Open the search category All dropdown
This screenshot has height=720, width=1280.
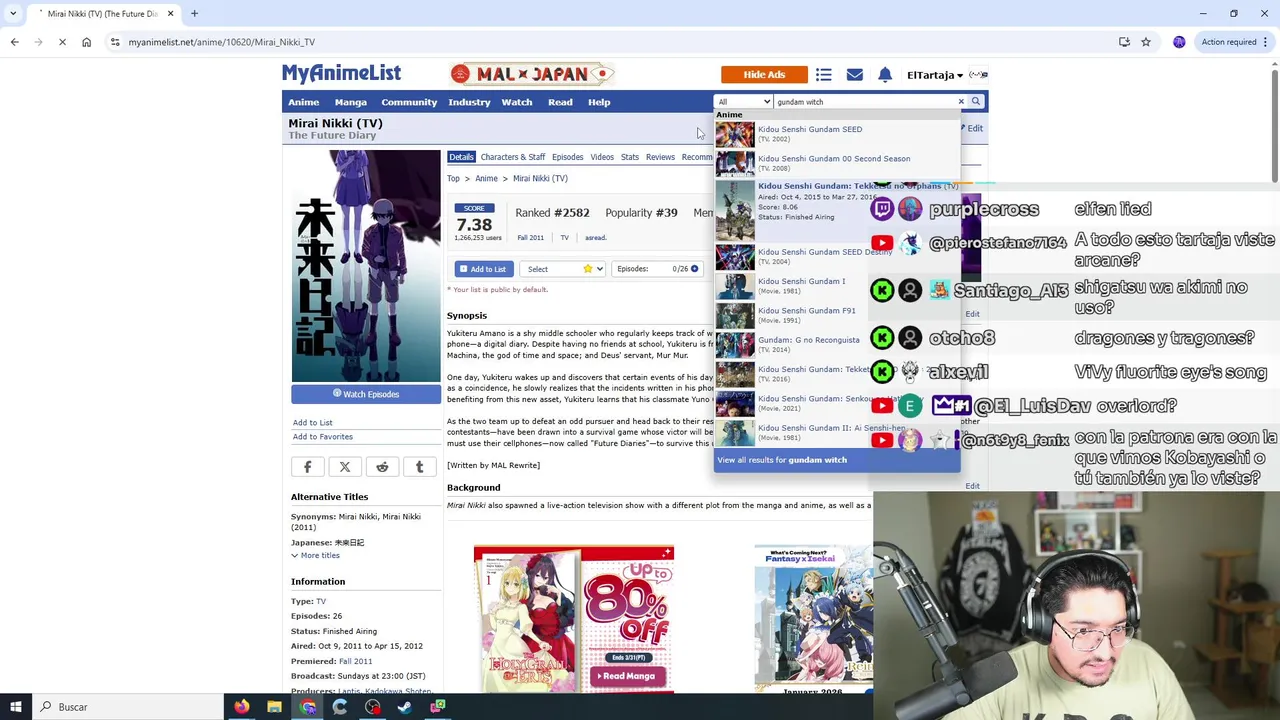(744, 101)
